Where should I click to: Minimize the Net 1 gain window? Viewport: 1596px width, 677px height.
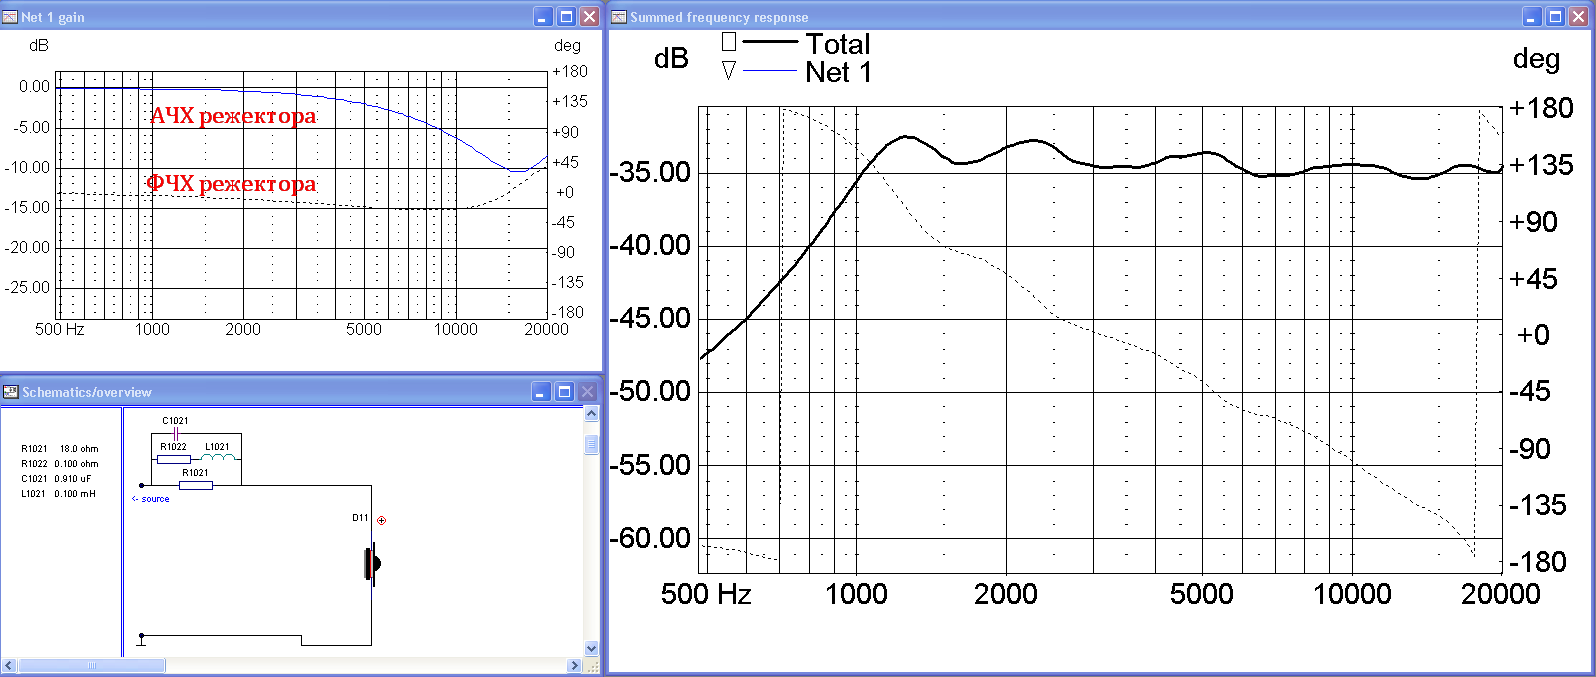click(542, 17)
